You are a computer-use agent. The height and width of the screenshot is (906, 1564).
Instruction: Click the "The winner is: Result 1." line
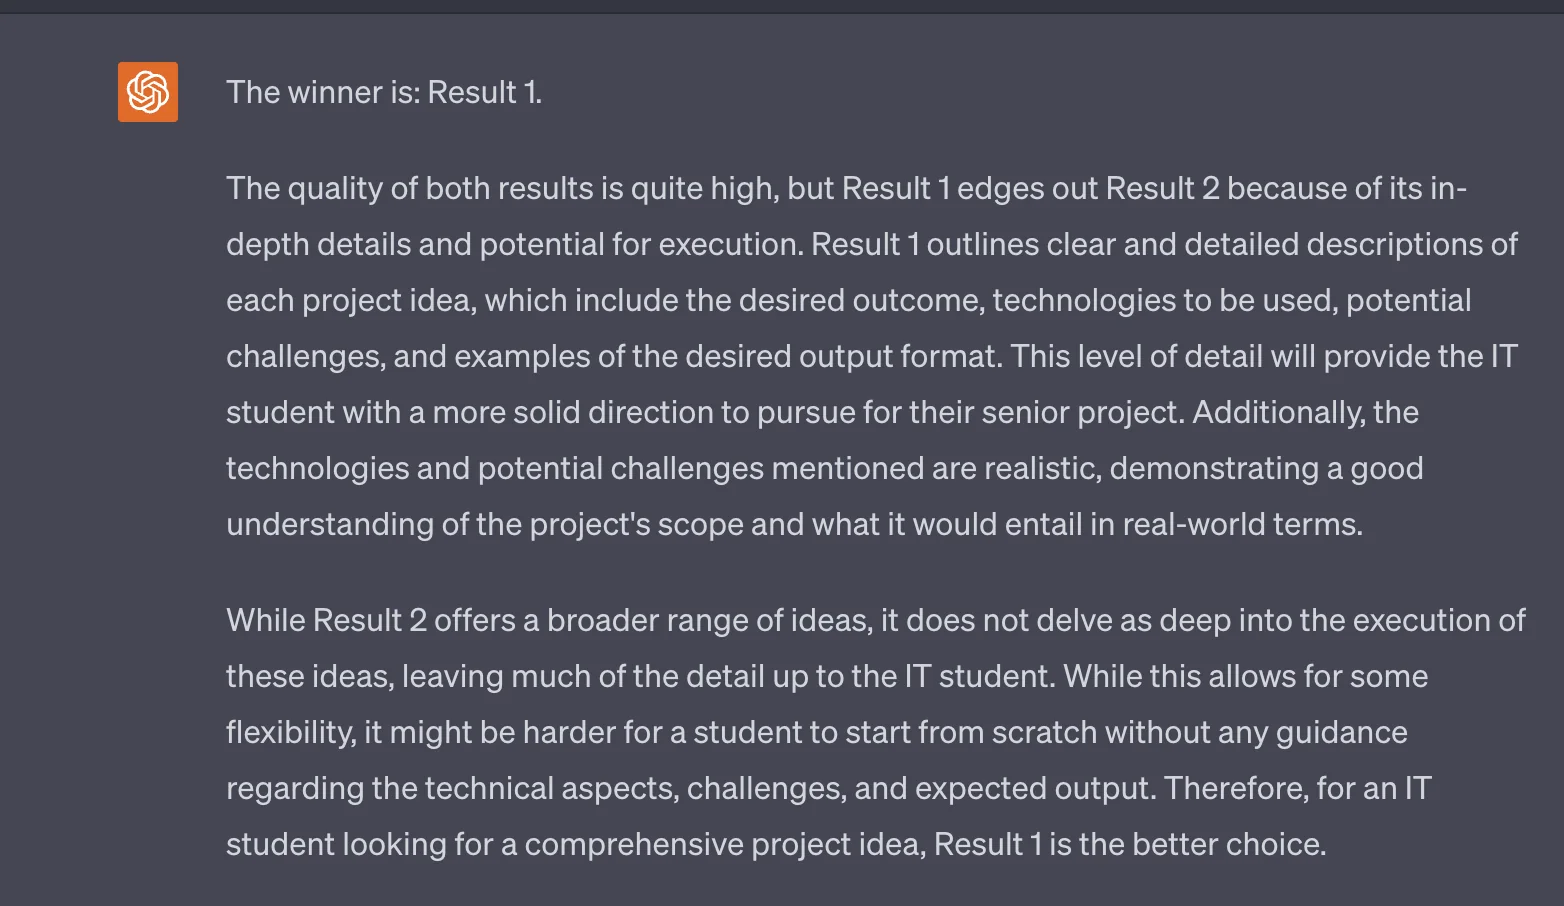tap(383, 92)
